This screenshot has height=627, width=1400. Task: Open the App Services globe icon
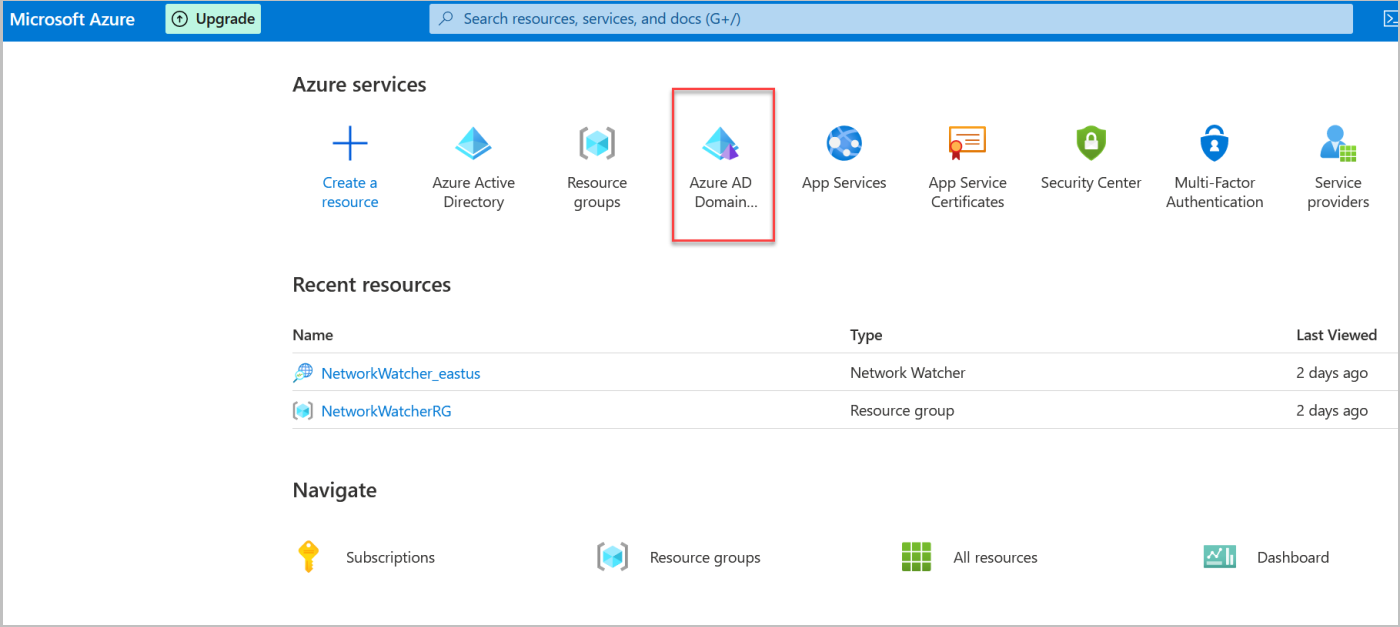844,144
